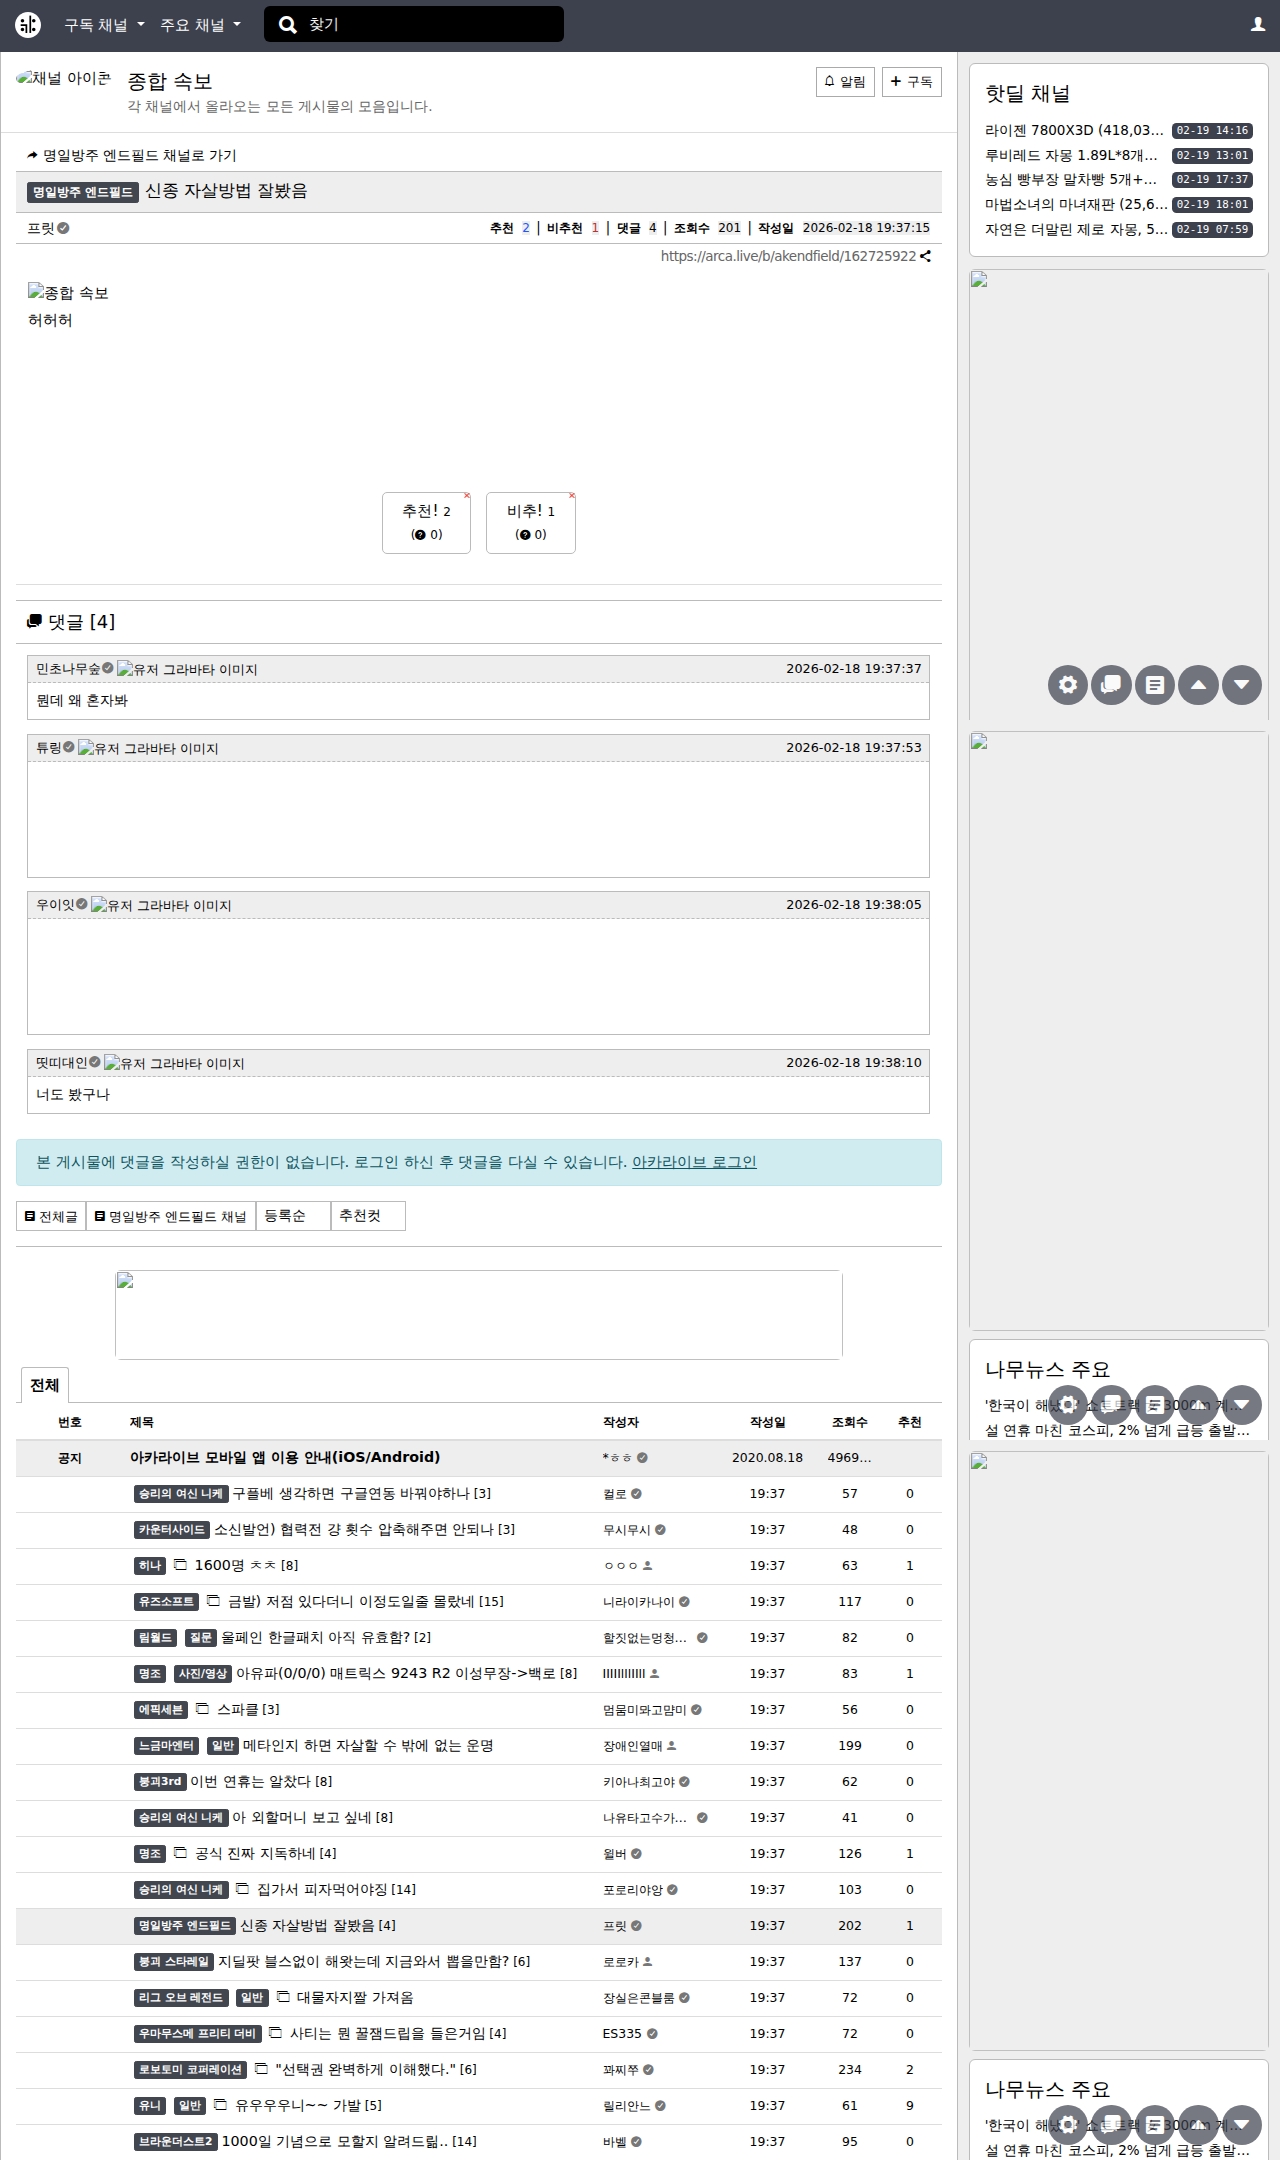Click the 리그 오브 레전드 channel badge
Viewport: 1280px width, 2160px height.
pos(181,1998)
